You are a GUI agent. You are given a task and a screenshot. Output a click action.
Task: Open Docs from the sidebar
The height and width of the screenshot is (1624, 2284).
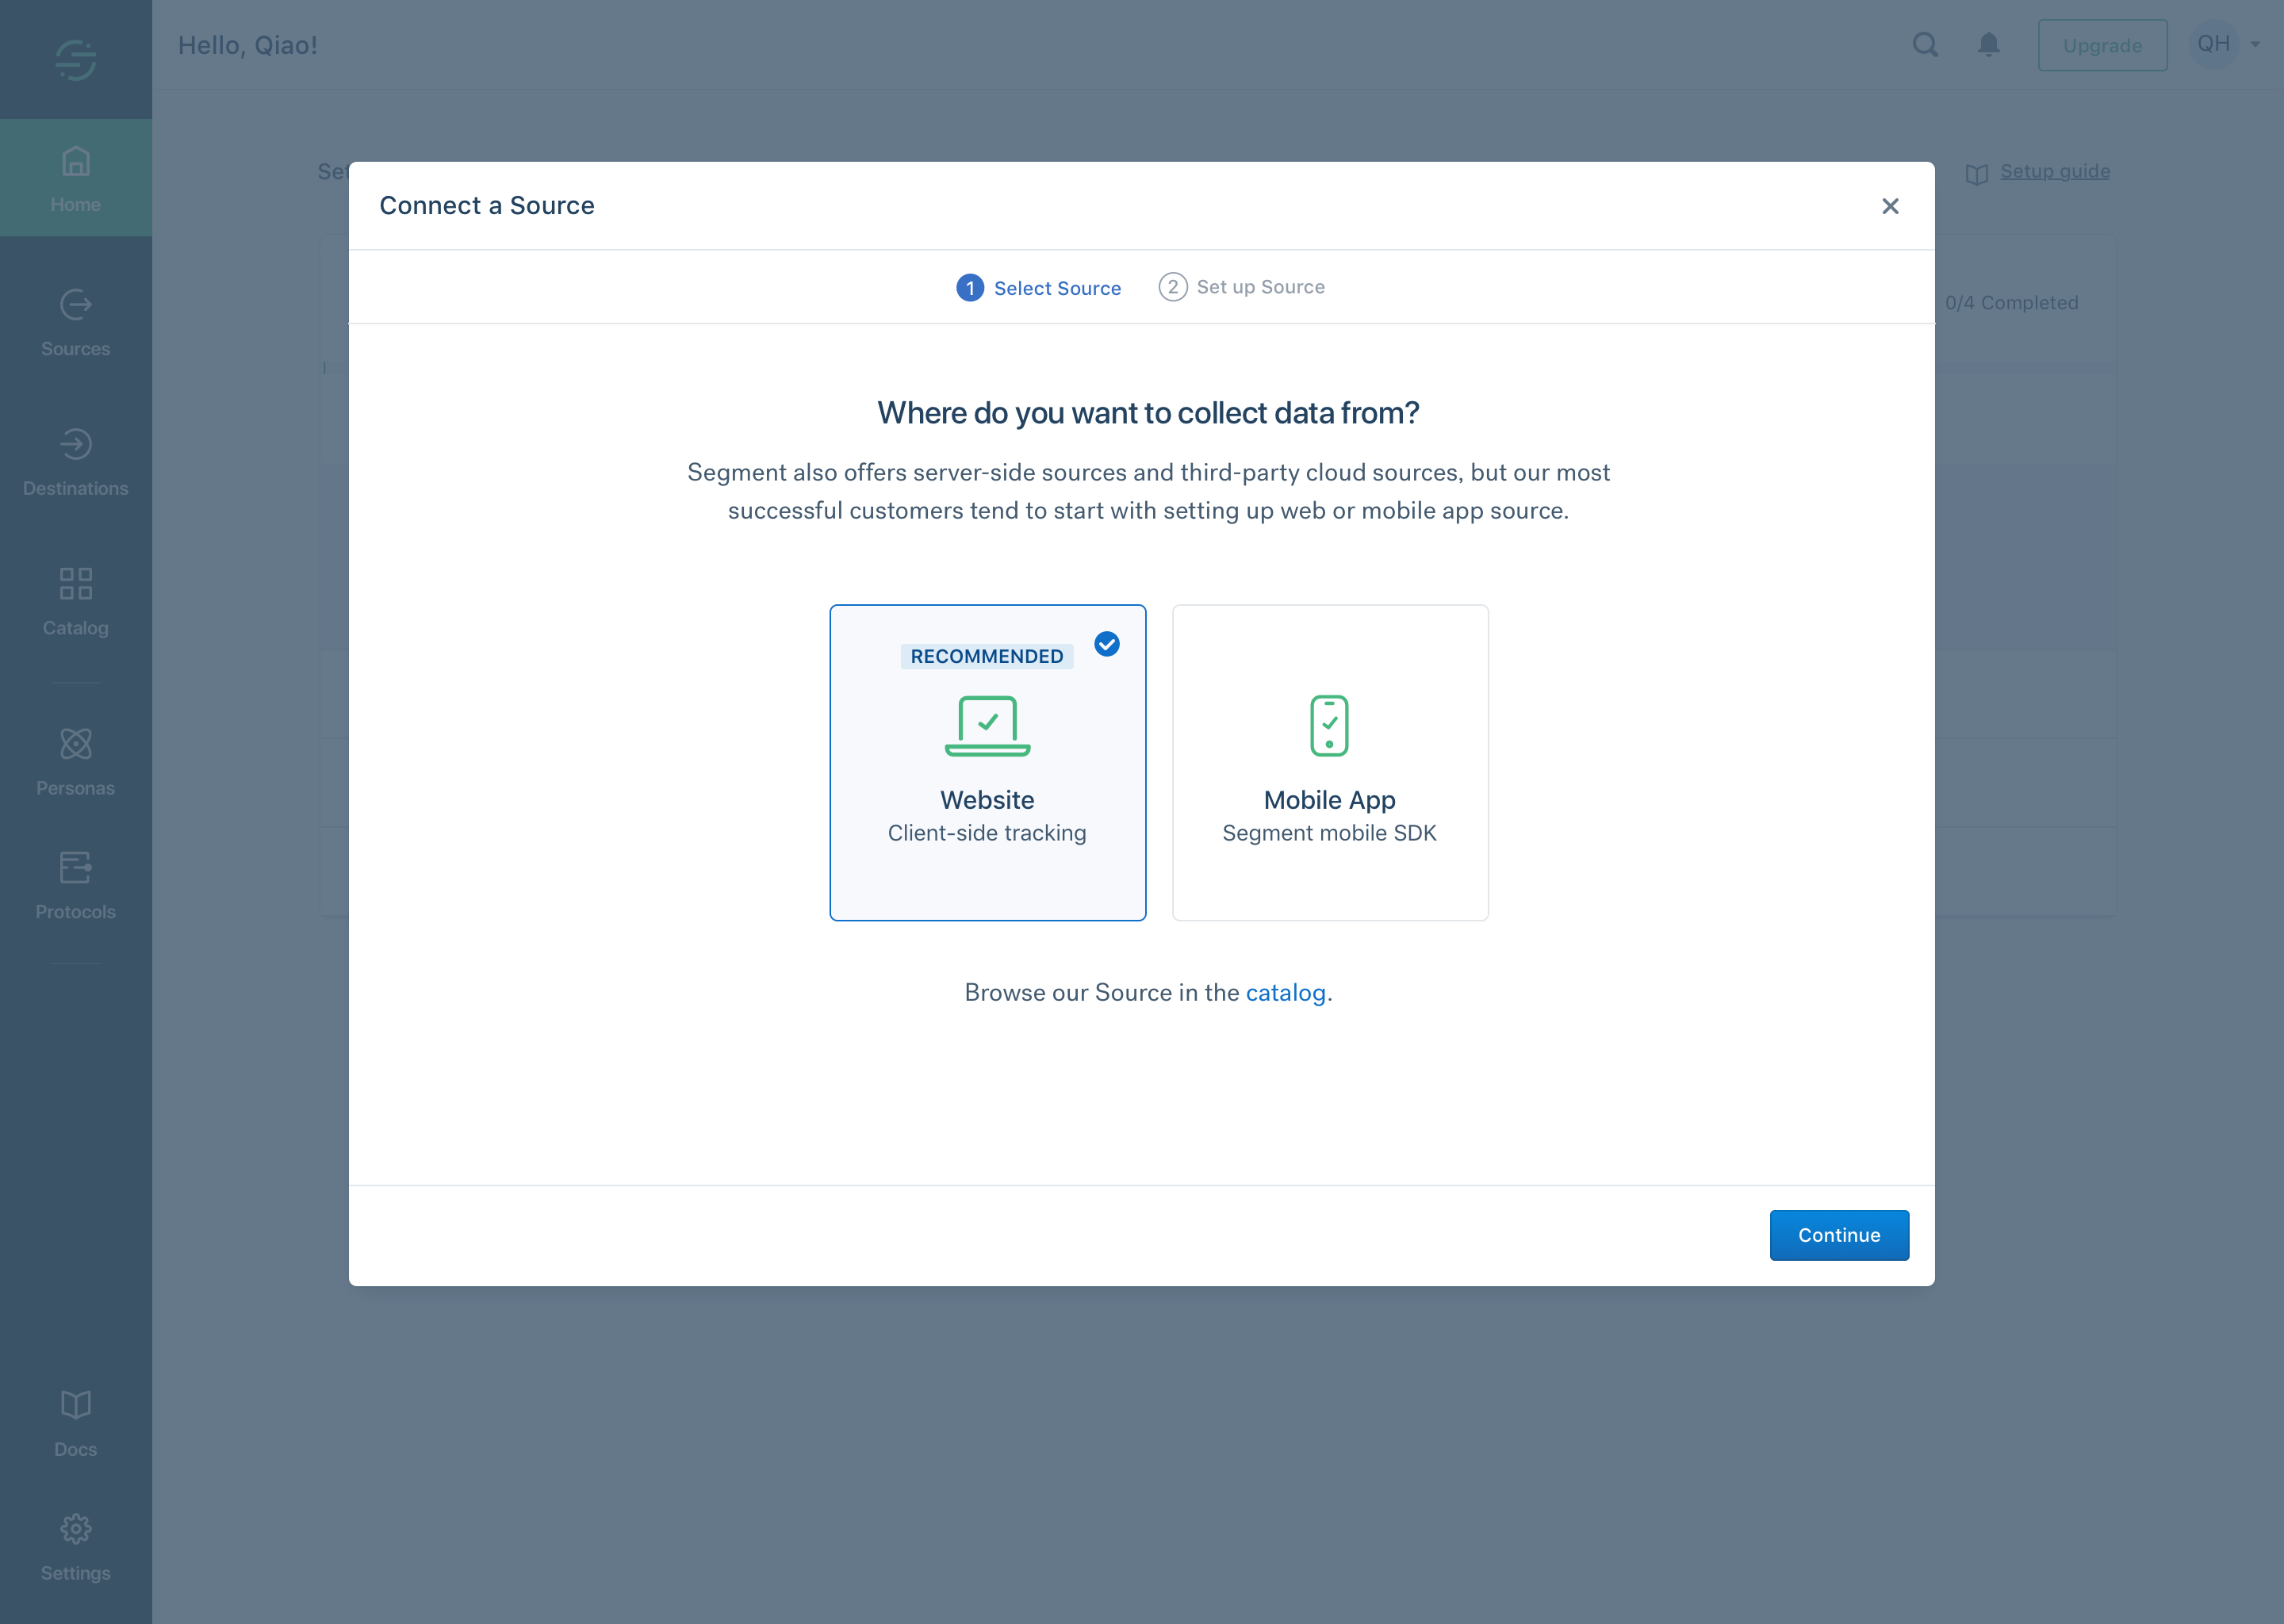pyautogui.click(x=76, y=1424)
